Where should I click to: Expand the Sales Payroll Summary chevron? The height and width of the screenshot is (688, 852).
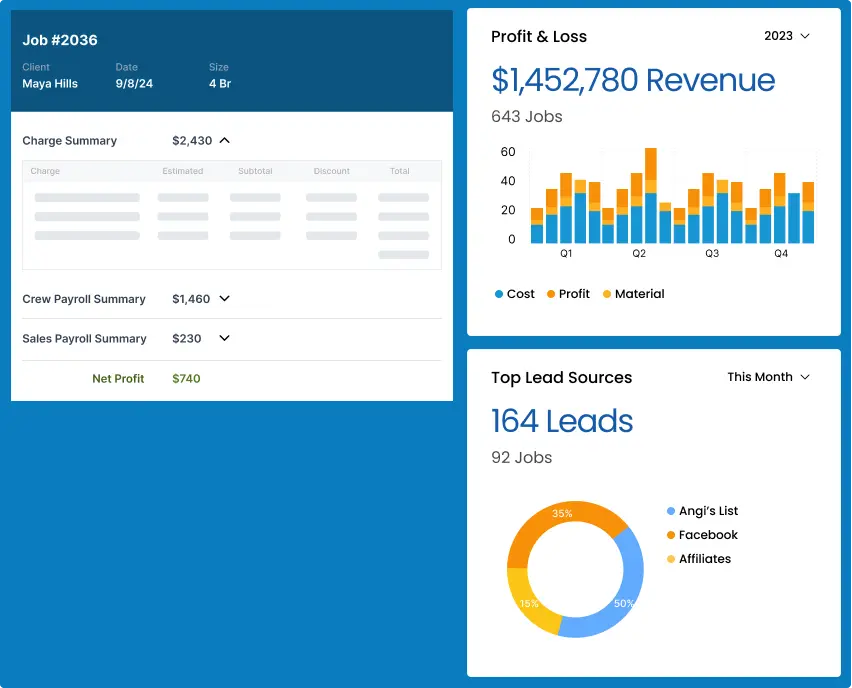point(225,339)
